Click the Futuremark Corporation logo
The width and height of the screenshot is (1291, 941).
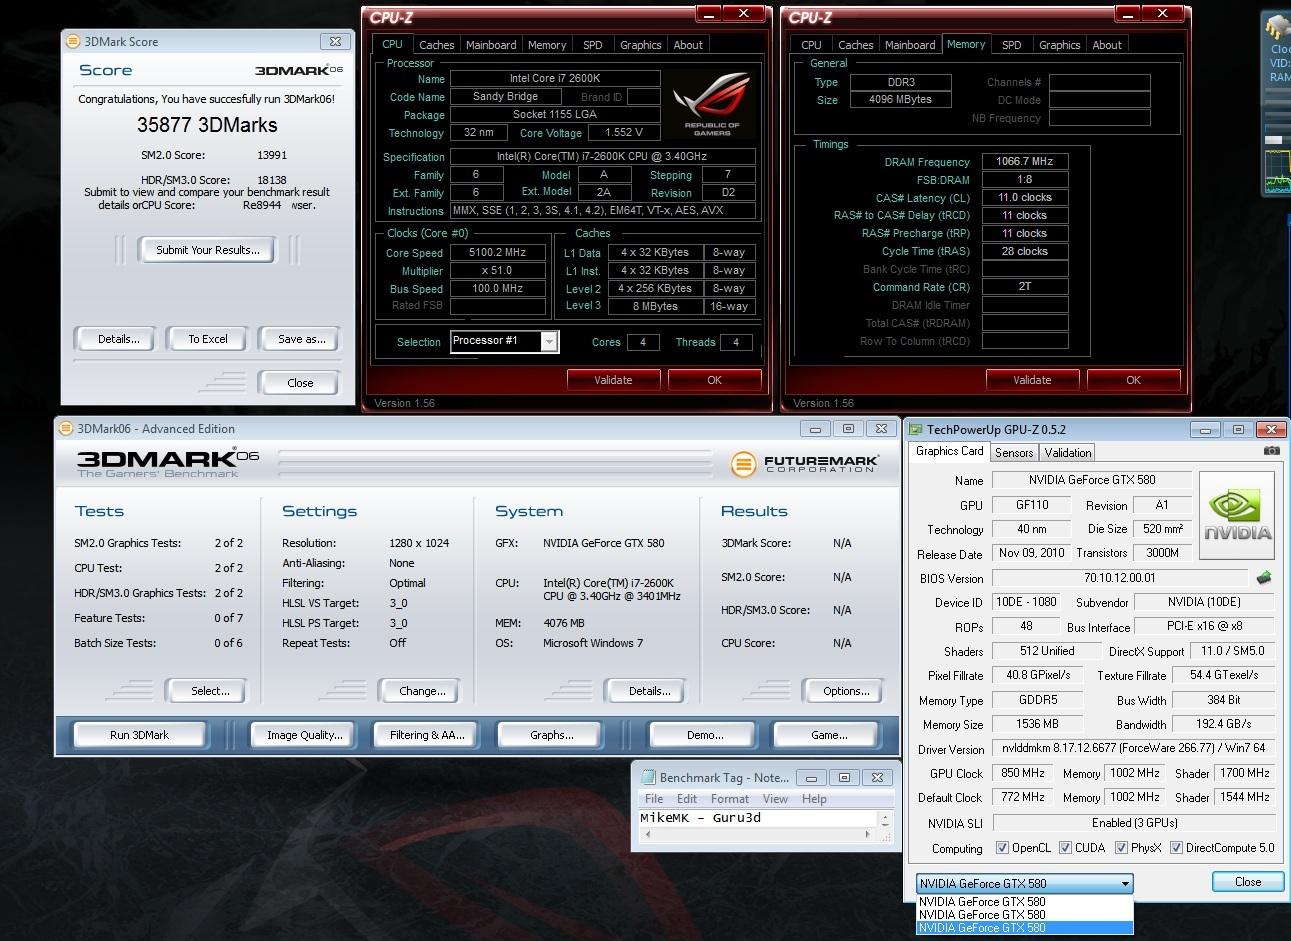pyautogui.click(x=805, y=464)
